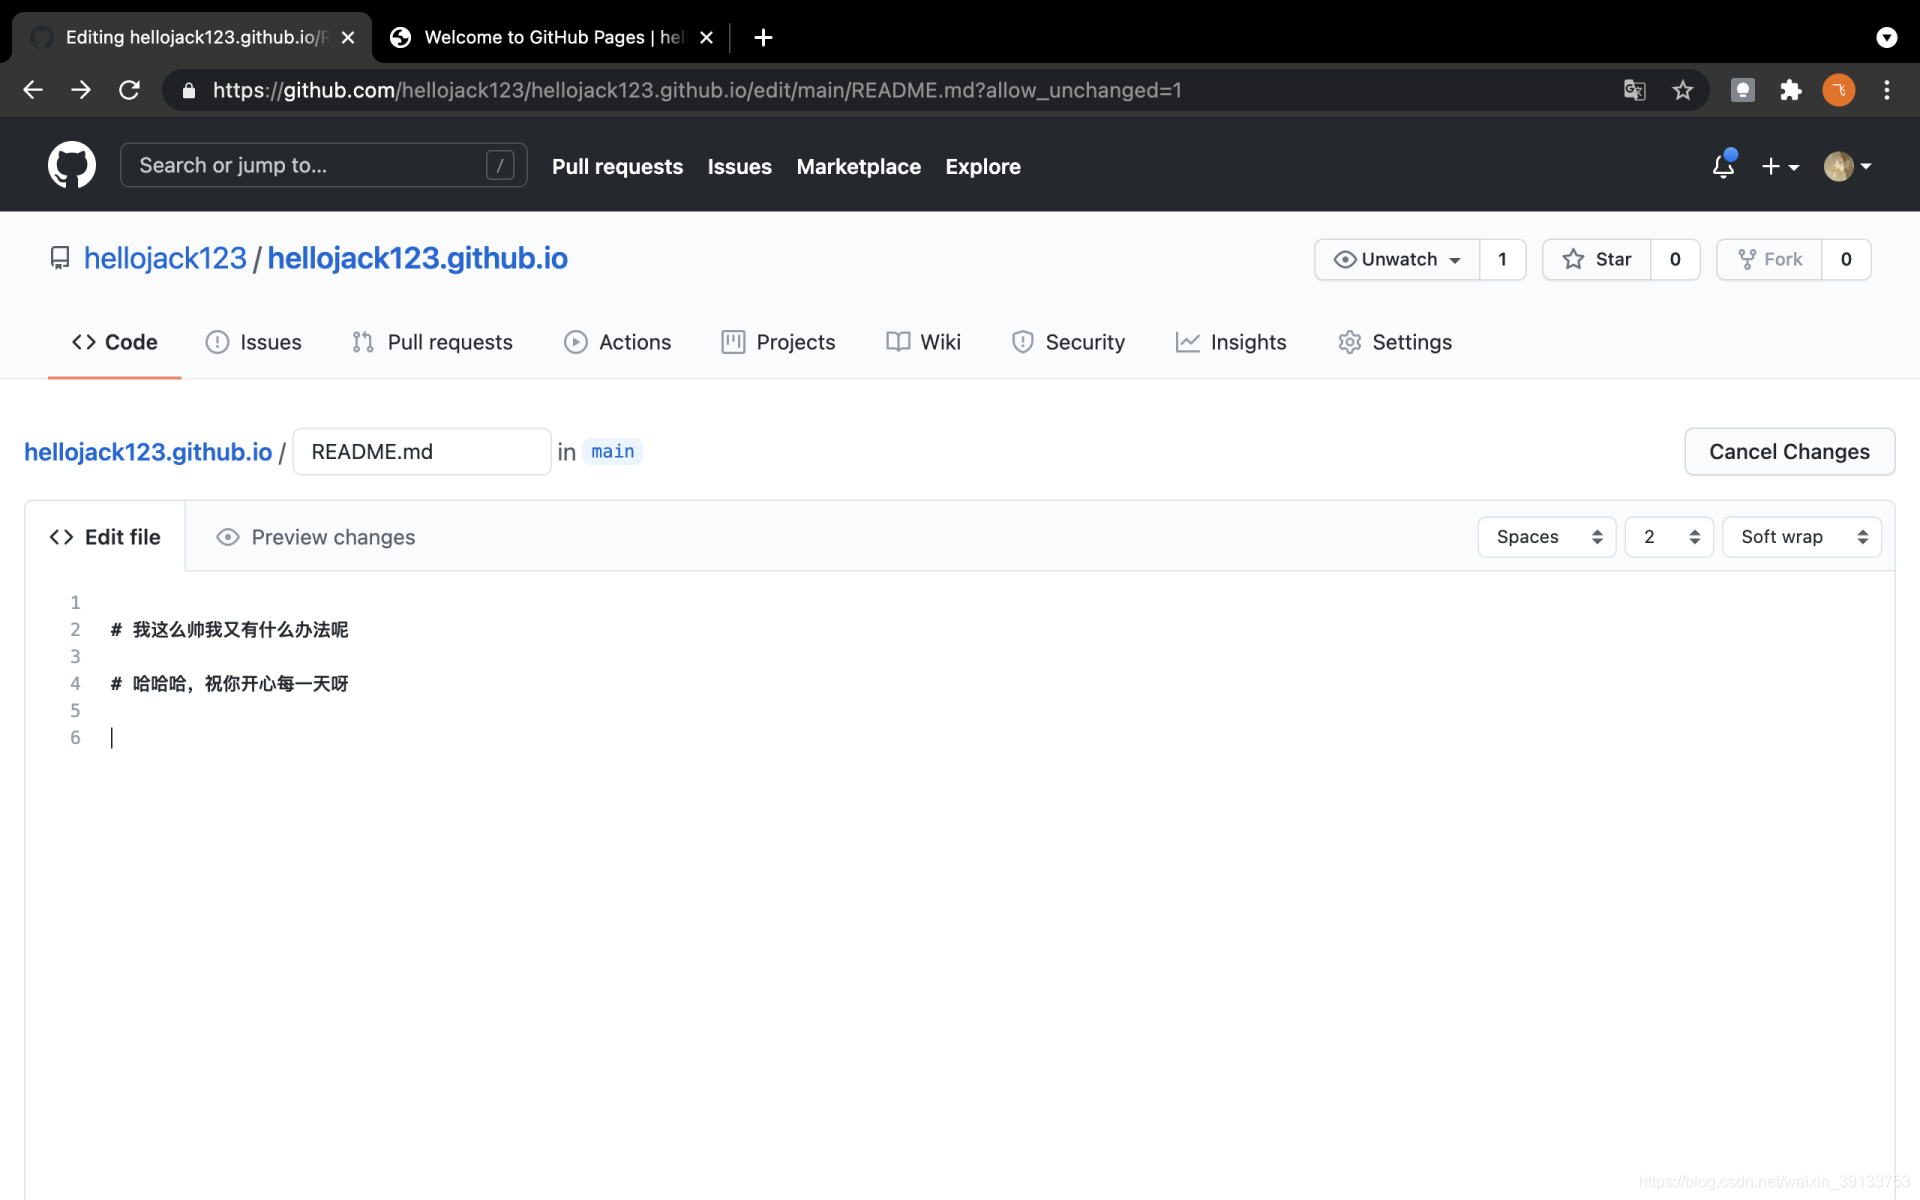Expand the Unwatch dropdown
The height and width of the screenshot is (1200, 1920).
1397,259
